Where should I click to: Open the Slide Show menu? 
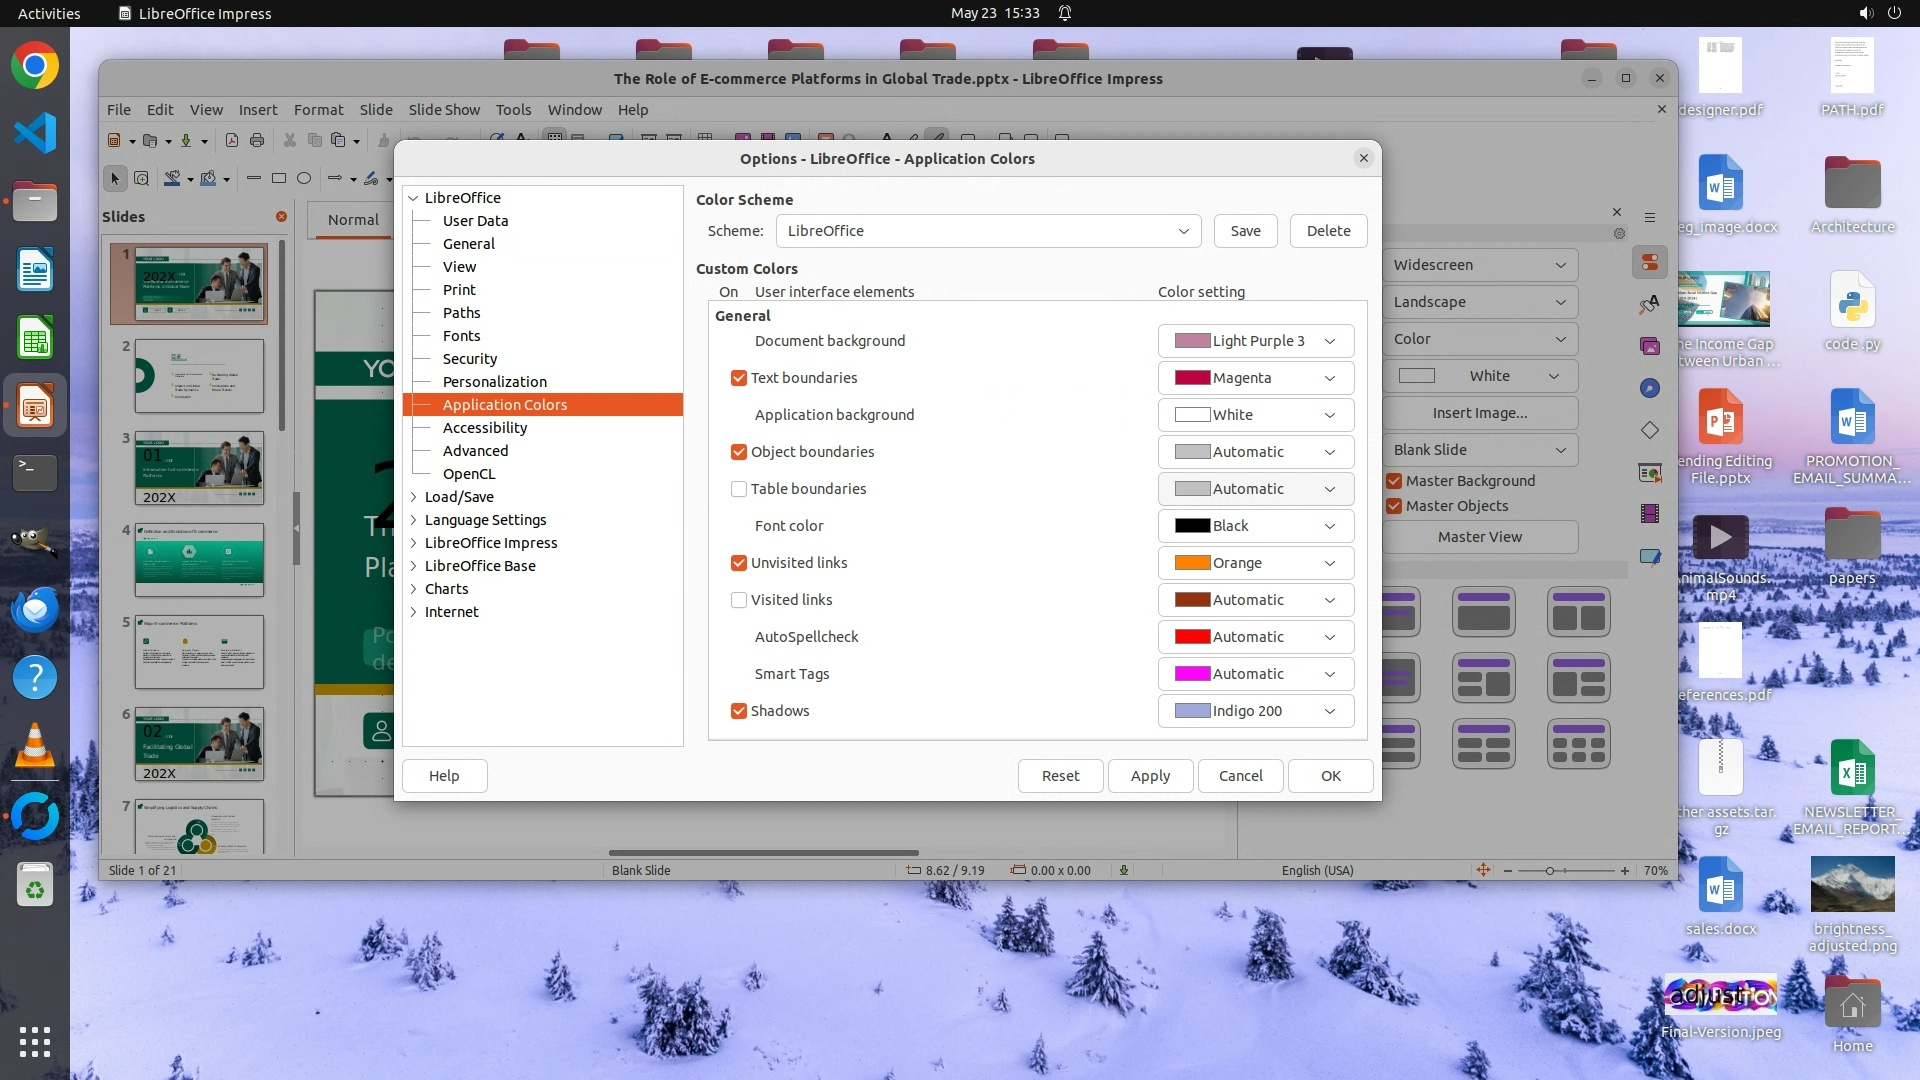click(x=443, y=110)
